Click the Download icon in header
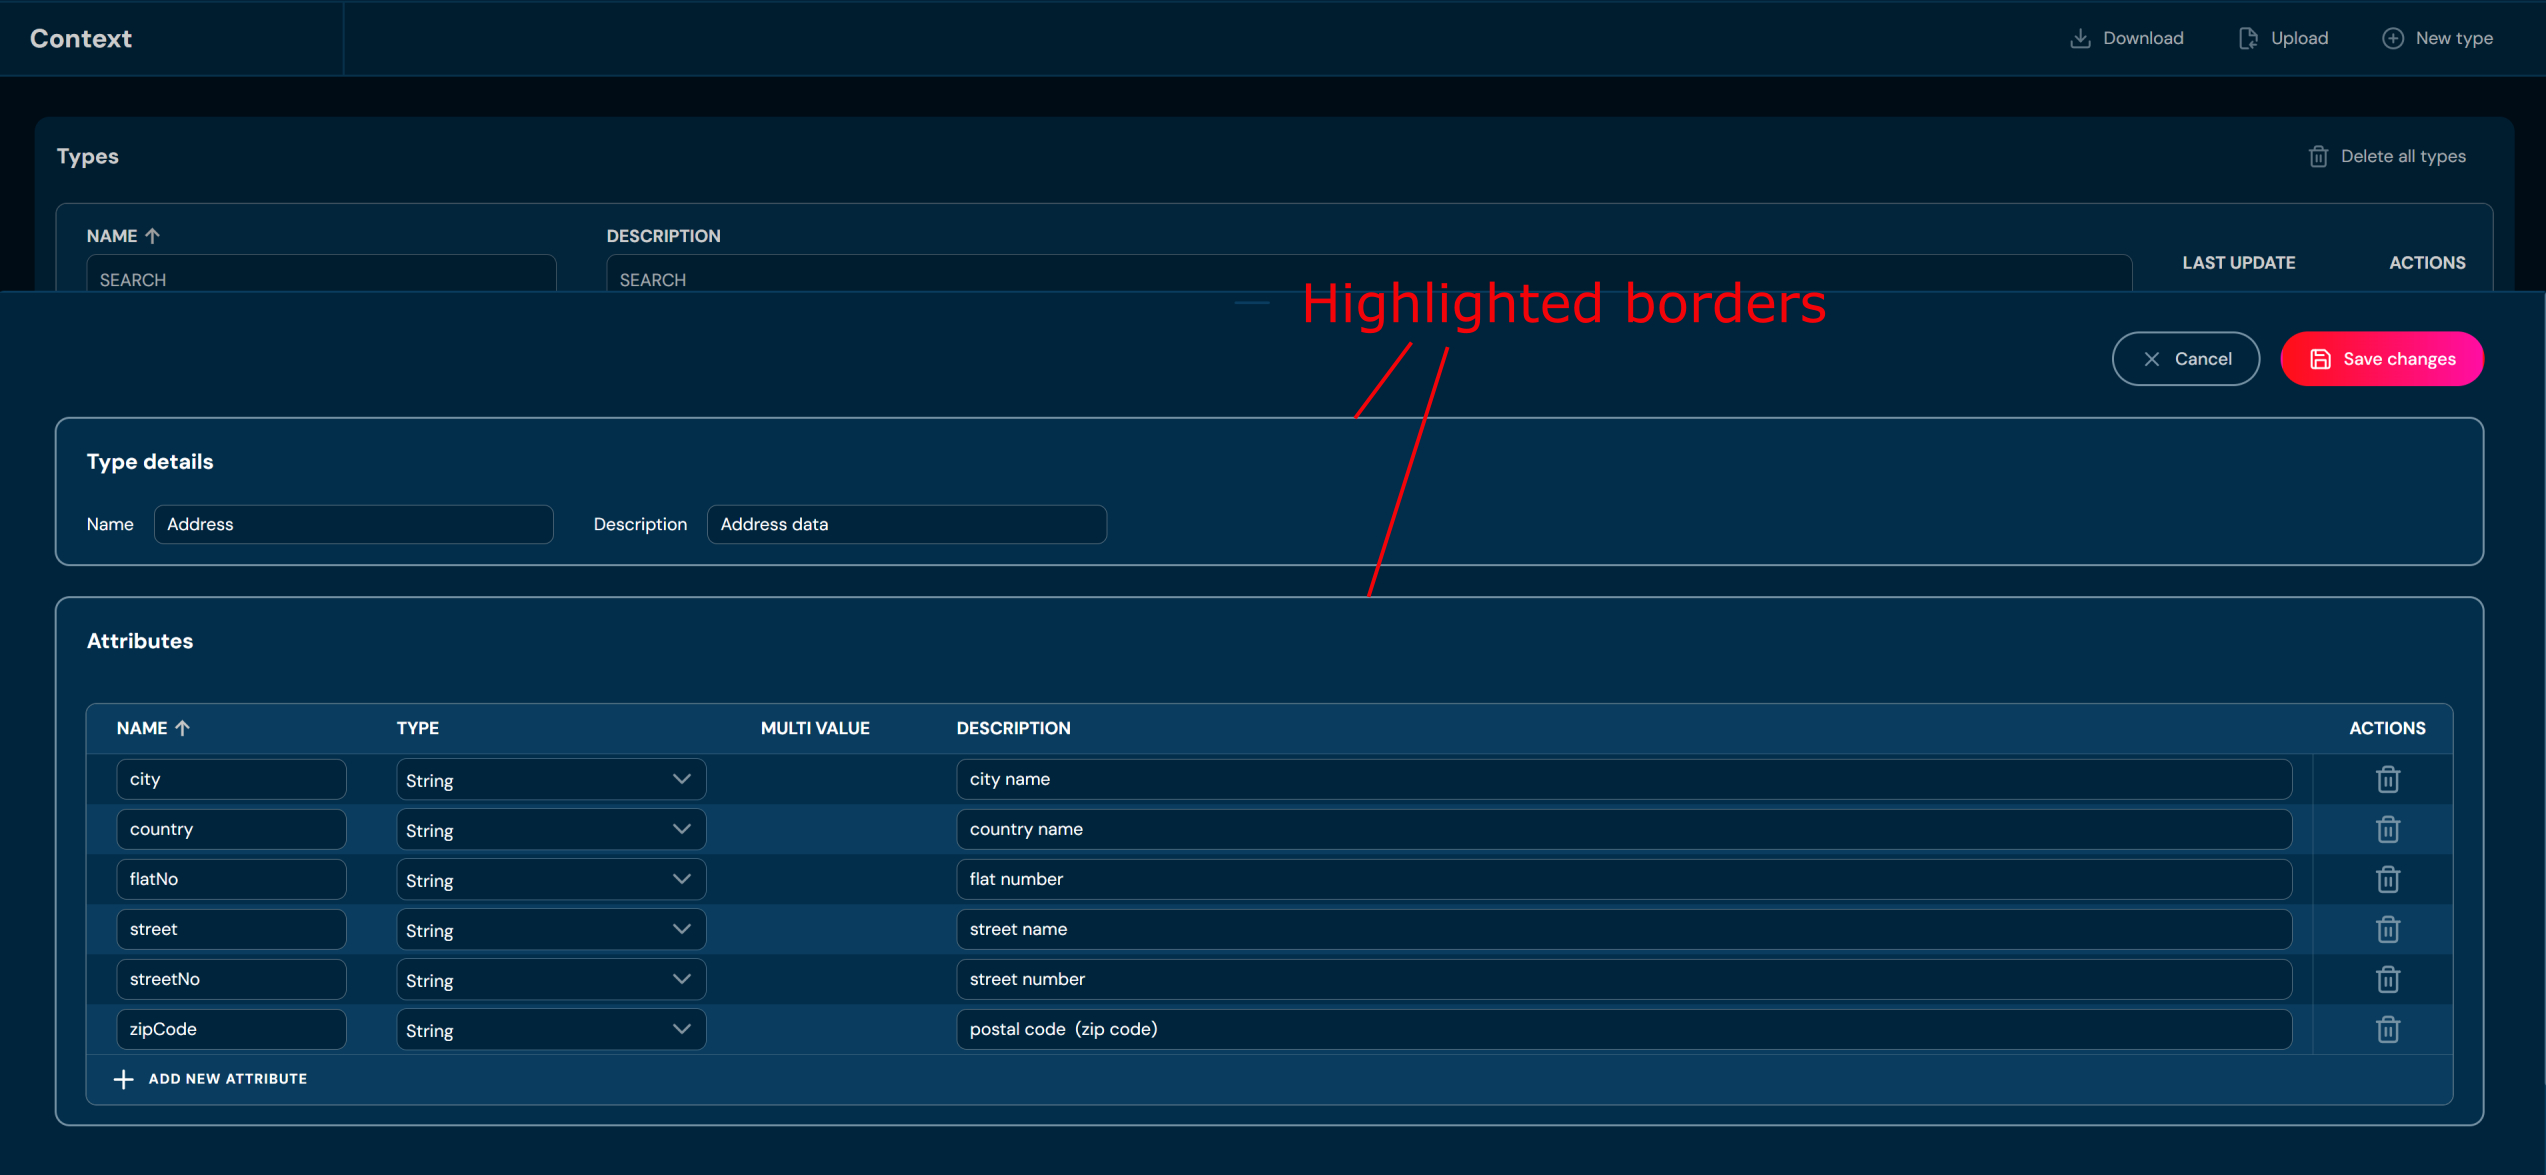The height and width of the screenshot is (1175, 2546). [x=2080, y=38]
